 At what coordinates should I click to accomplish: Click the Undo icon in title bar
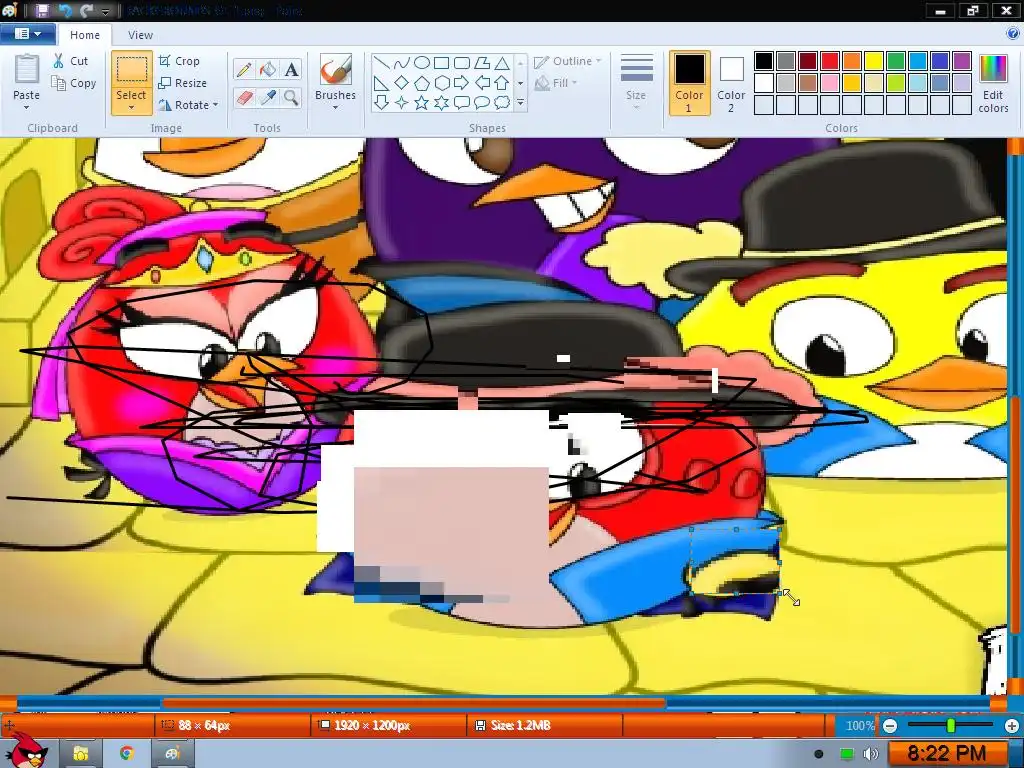click(x=65, y=10)
